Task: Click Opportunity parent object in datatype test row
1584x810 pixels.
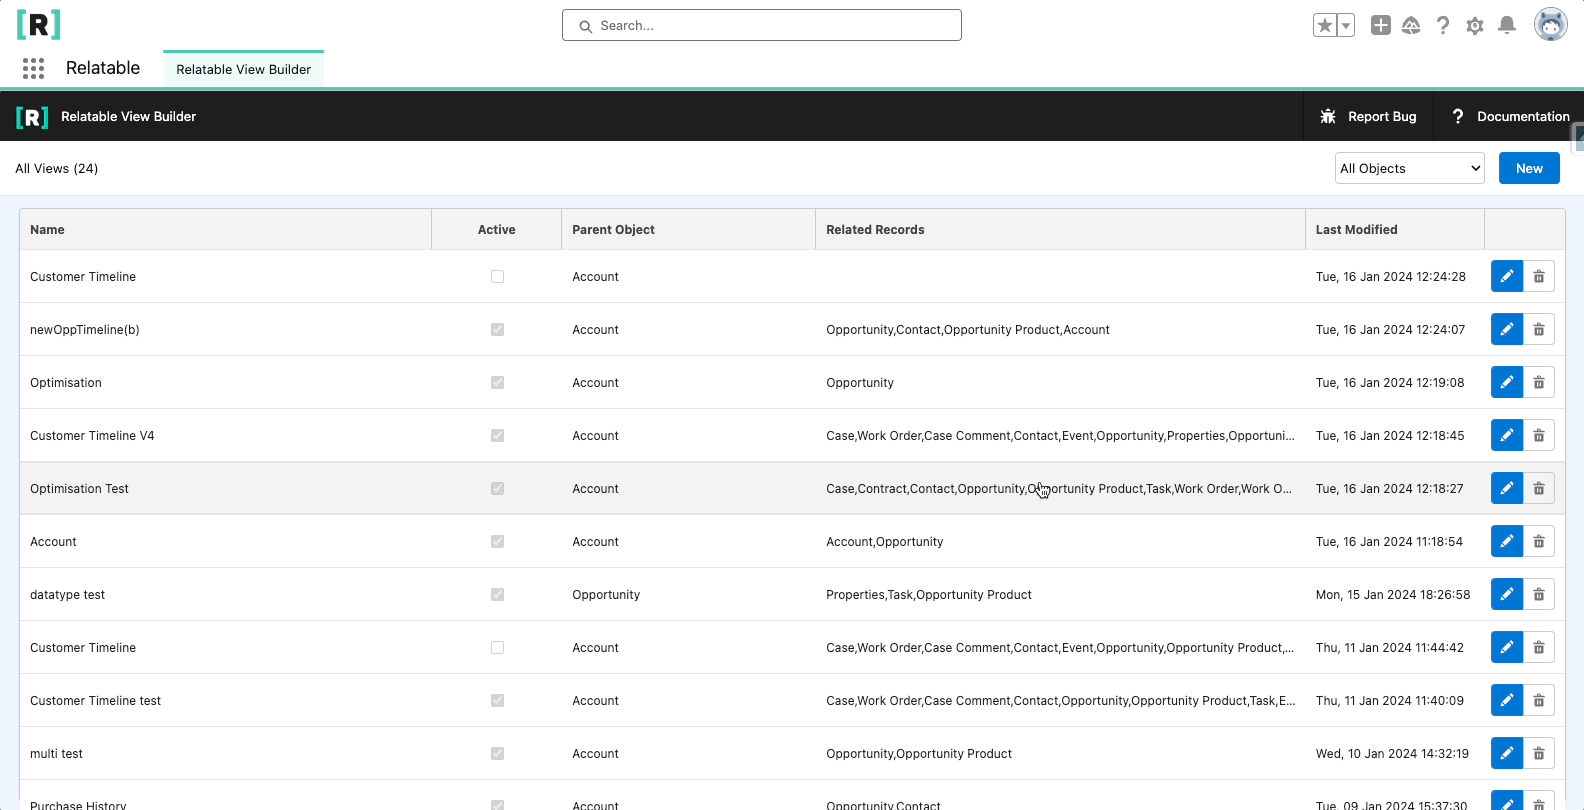Action: [x=606, y=594]
